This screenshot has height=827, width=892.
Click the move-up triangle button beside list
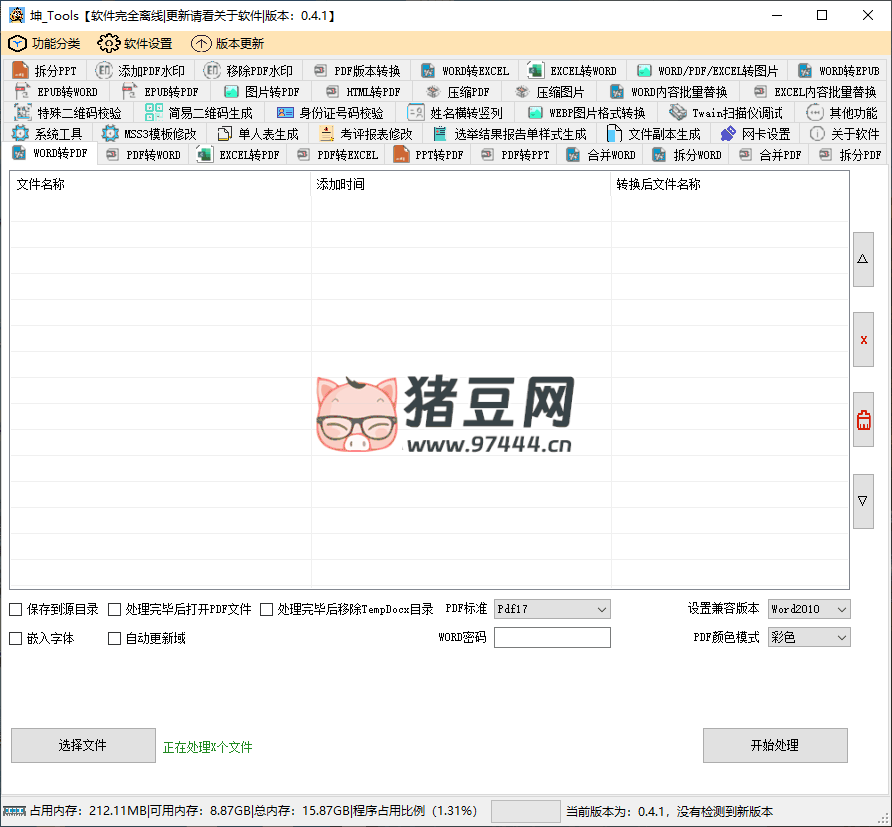(x=863, y=259)
